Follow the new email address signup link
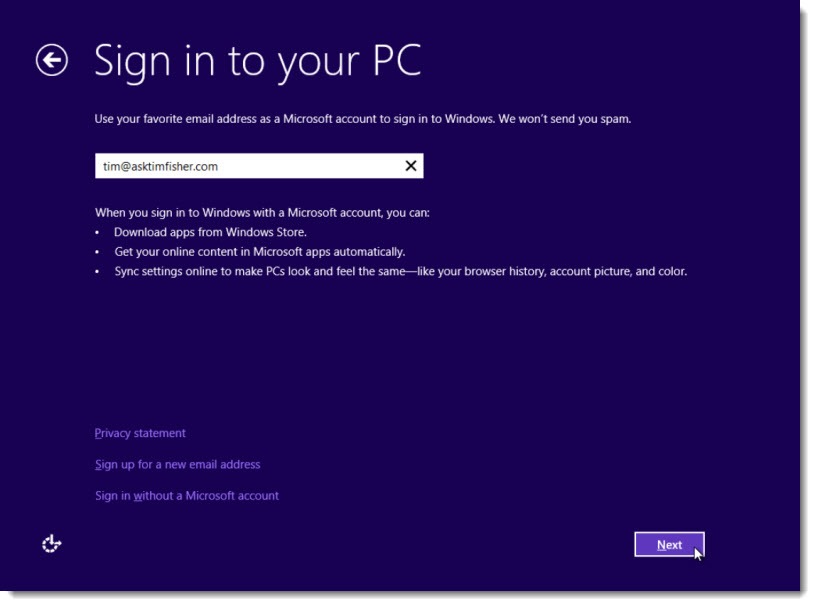The image size is (815, 606). 176,464
